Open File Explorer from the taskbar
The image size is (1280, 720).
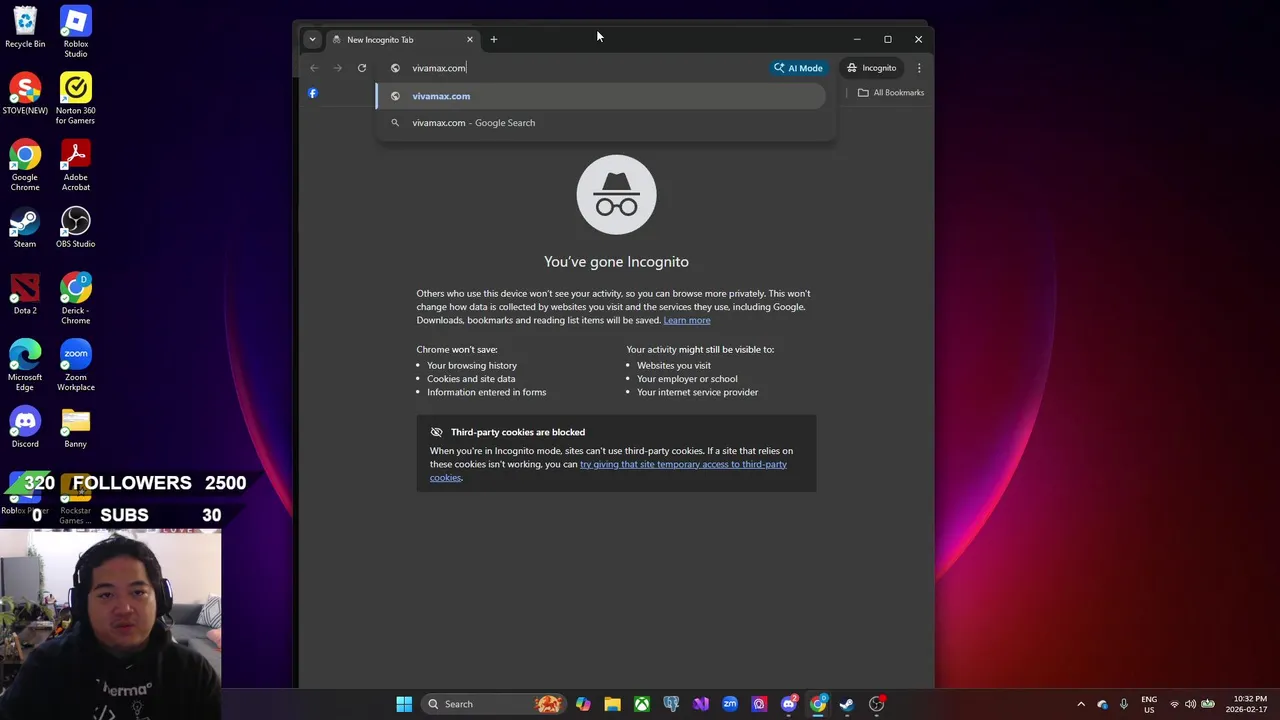coord(612,704)
